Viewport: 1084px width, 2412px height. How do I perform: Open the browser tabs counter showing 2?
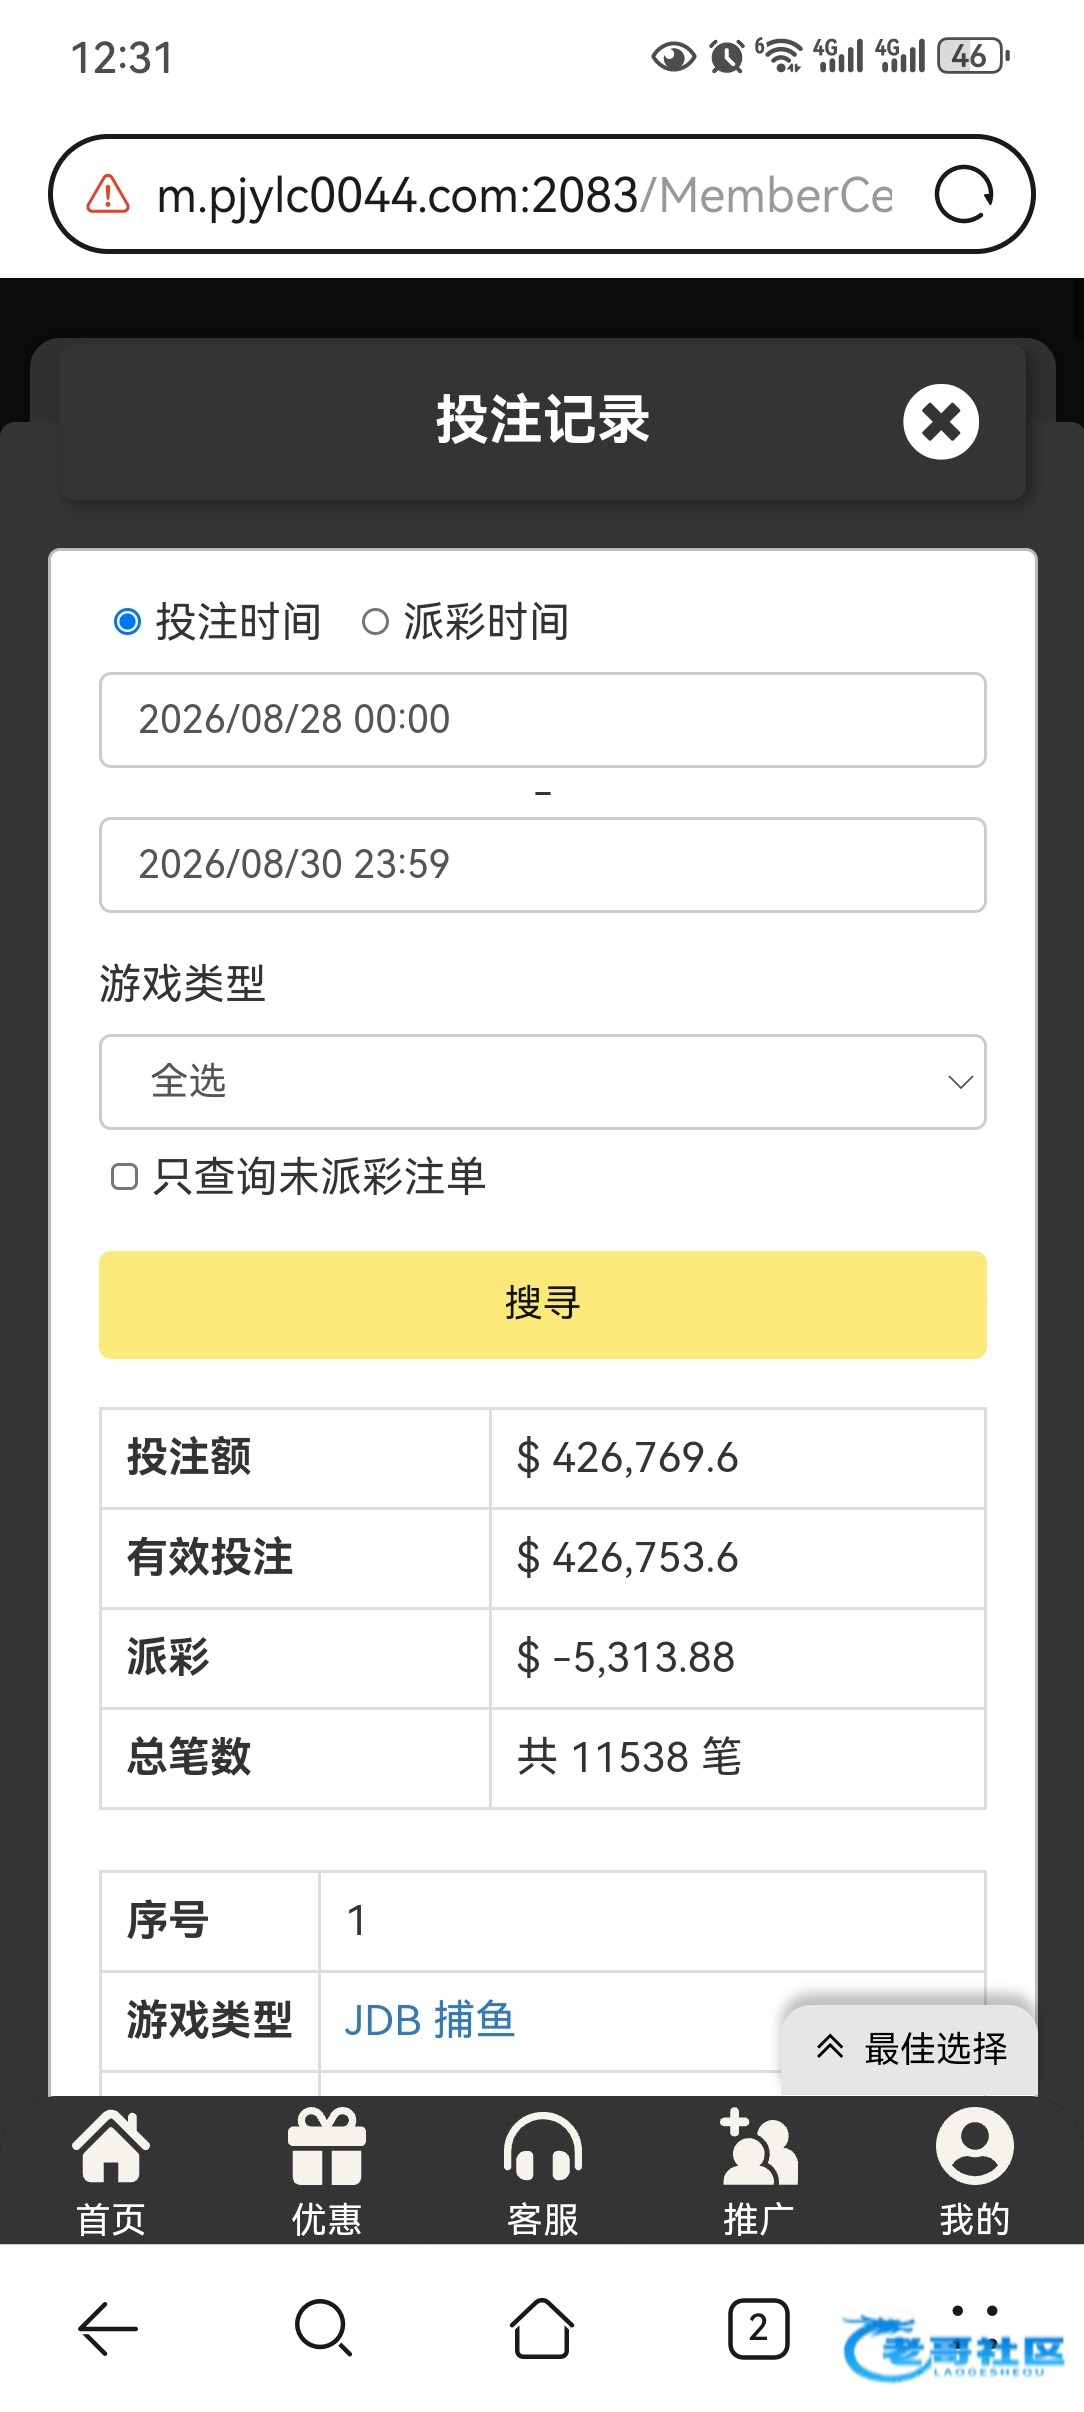758,2328
